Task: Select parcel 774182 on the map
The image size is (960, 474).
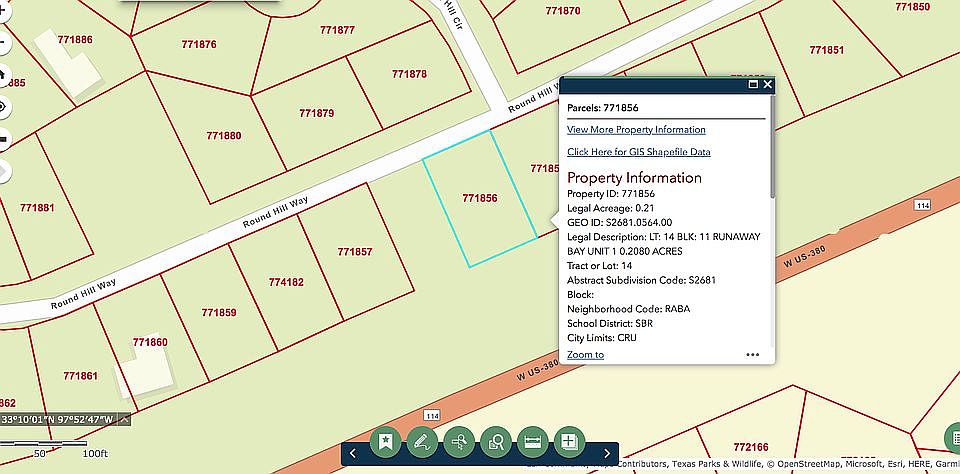Action: point(286,282)
